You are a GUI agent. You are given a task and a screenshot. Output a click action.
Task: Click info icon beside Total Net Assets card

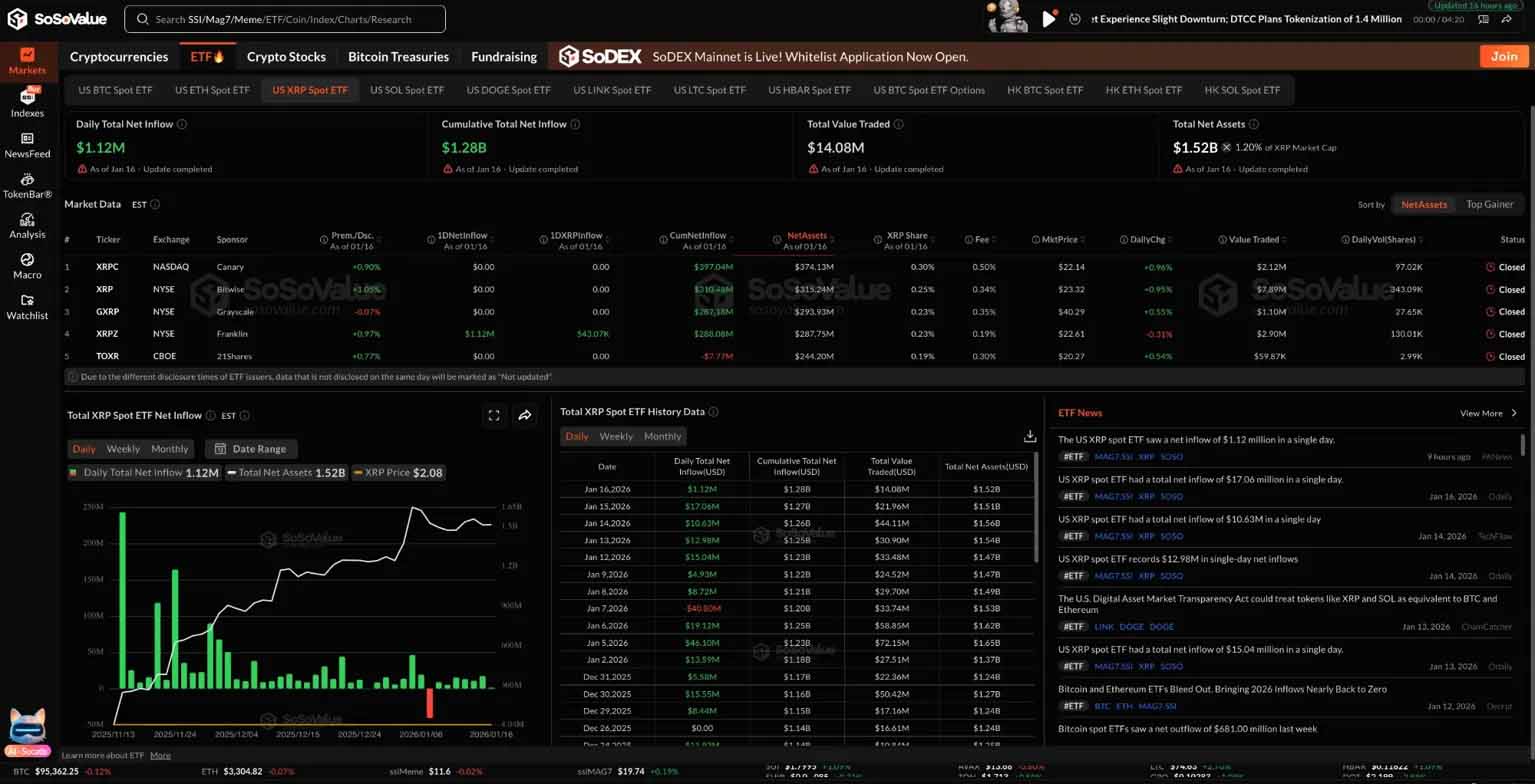pos(1254,124)
